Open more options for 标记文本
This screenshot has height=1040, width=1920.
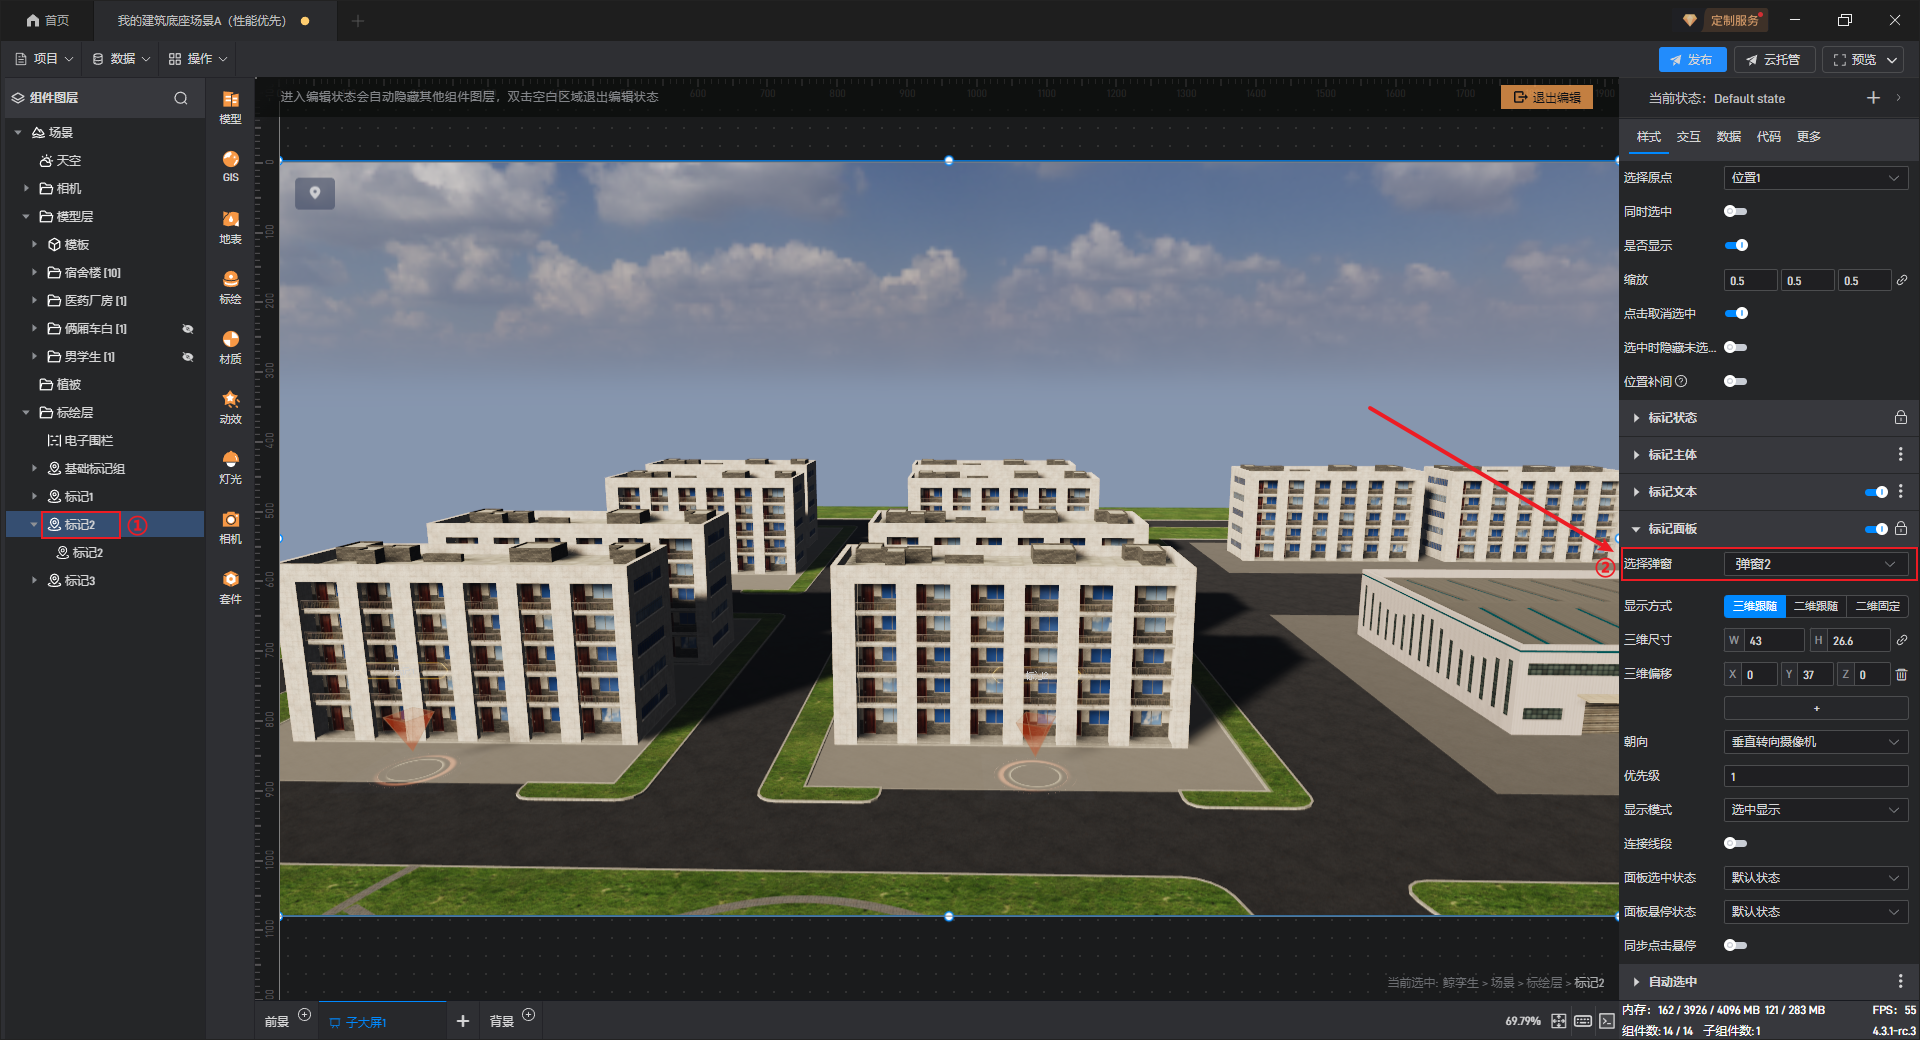pos(1901,491)
